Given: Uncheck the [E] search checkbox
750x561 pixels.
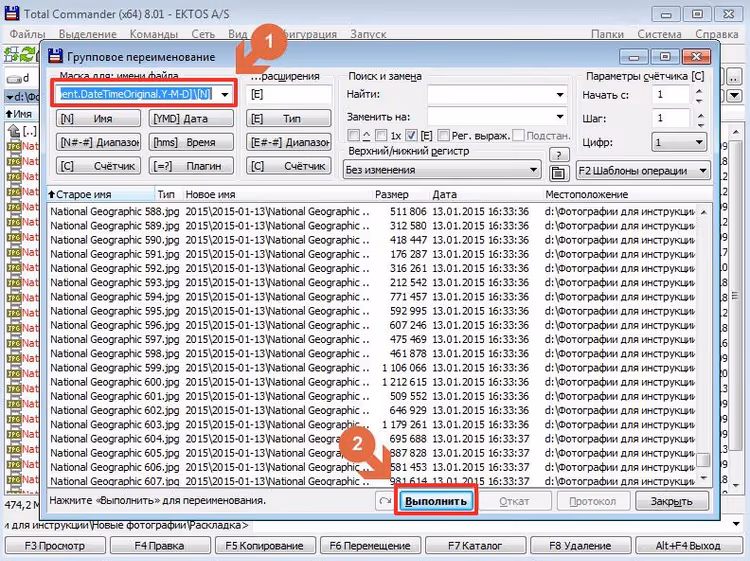Looking at the screenshot, I should (411, 135).
